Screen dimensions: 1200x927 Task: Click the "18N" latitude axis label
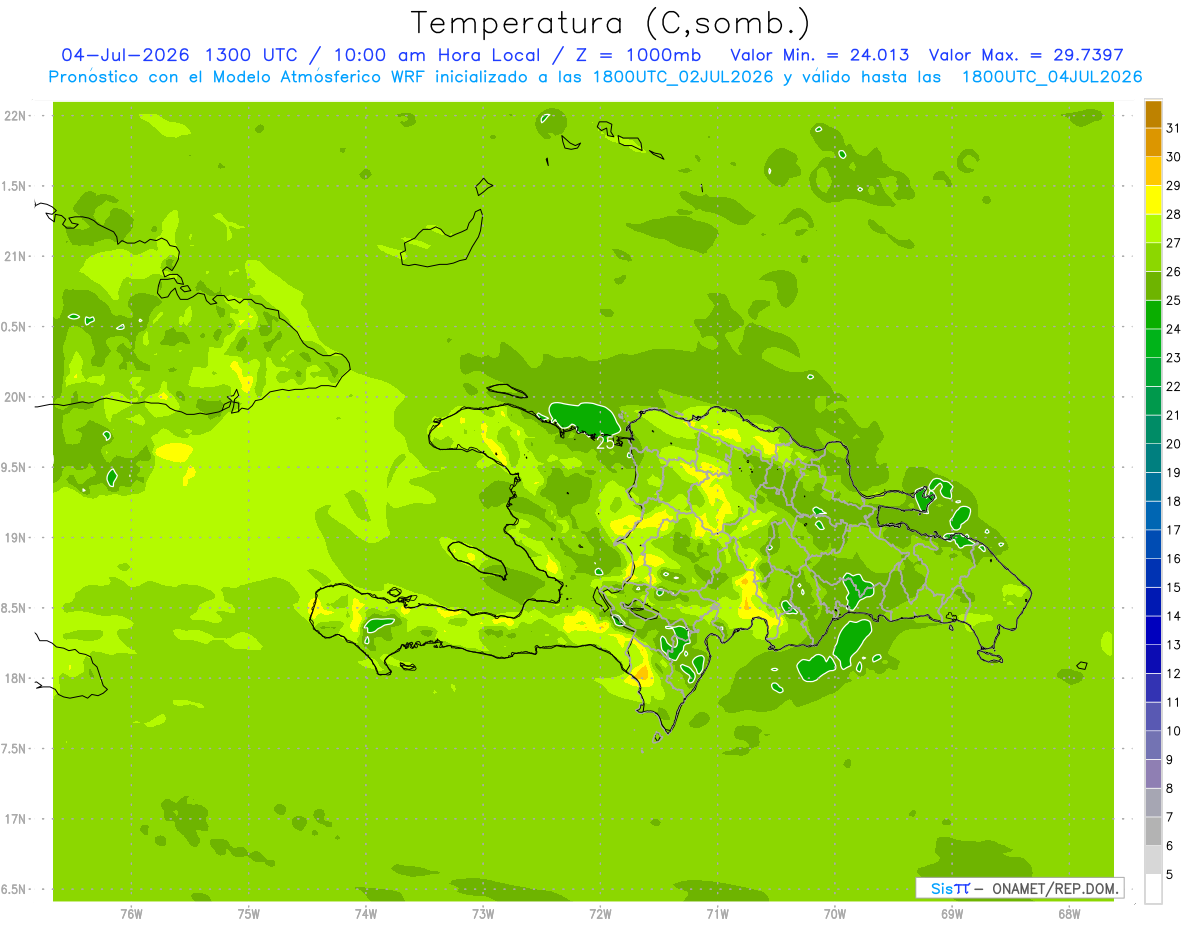tap(16, 678)
